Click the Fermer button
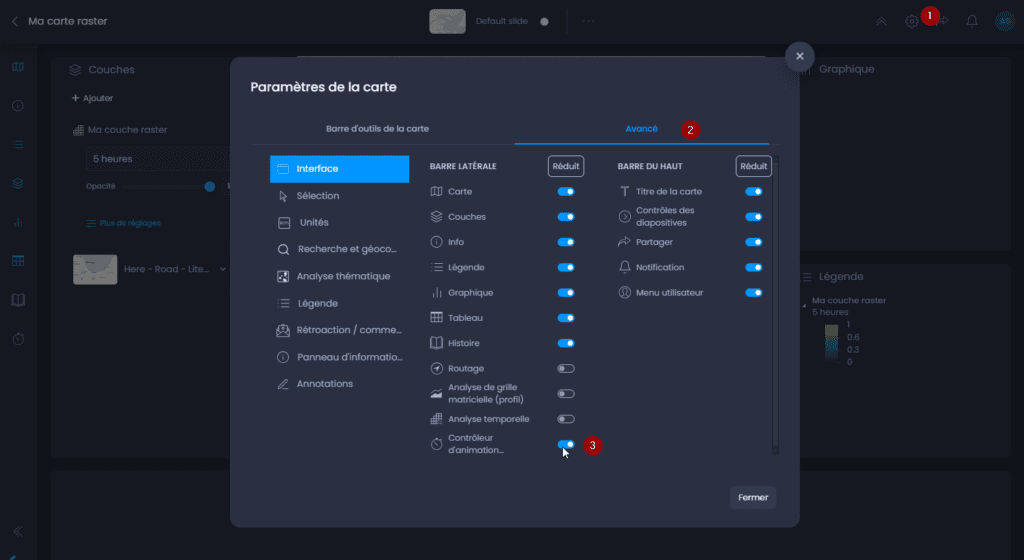Screen dimensions: 1024x560 tap(753, 497)
